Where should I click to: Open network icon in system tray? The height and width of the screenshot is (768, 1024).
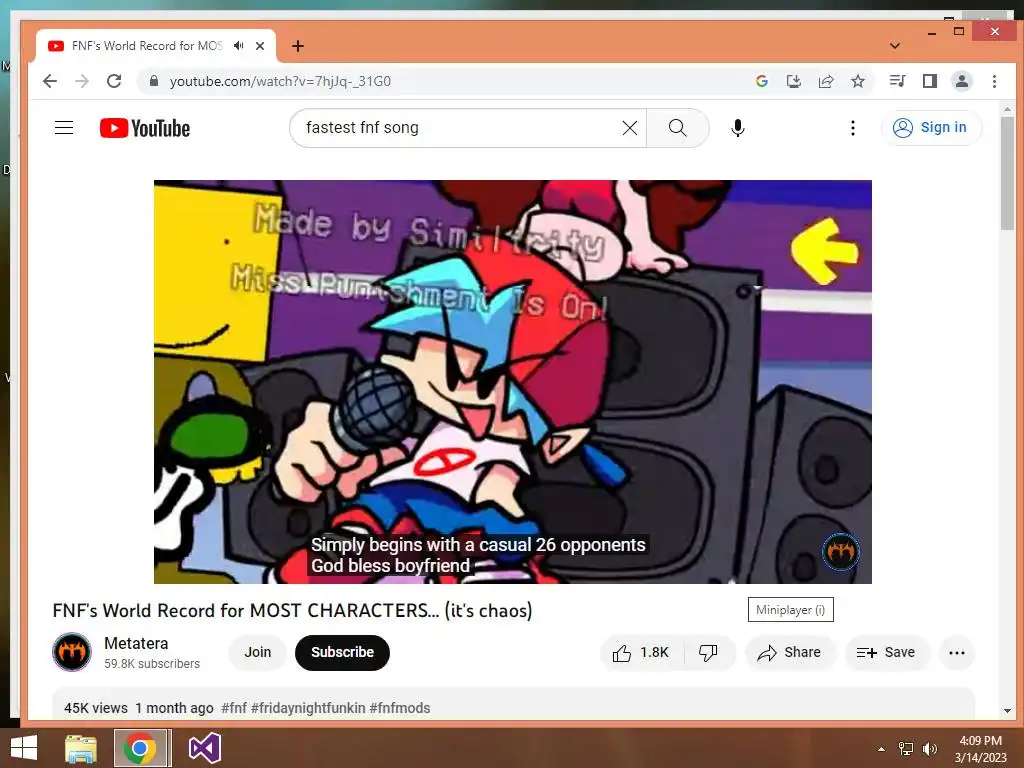(906, 749)
